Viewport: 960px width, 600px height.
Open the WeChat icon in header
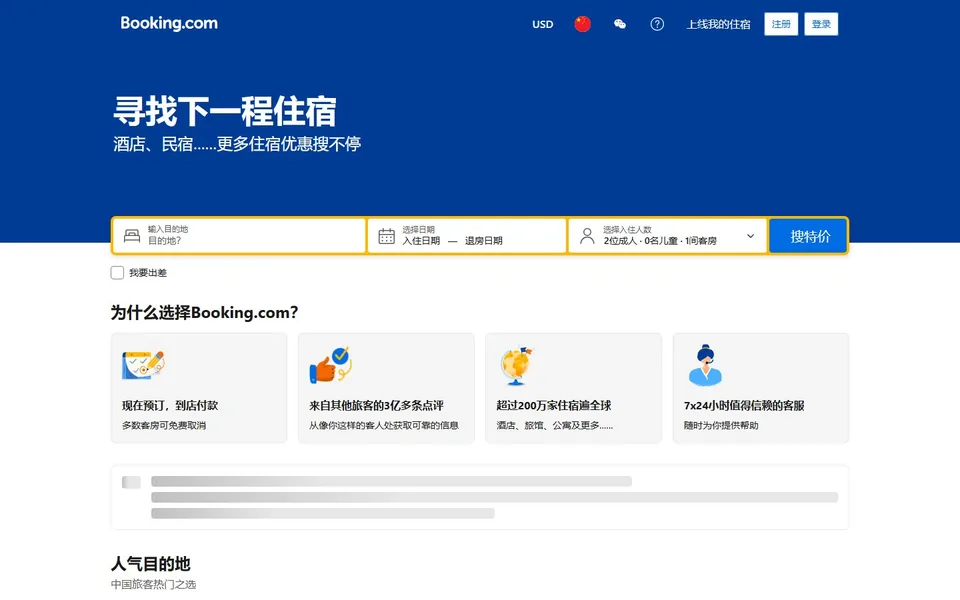tap(620, 24)
